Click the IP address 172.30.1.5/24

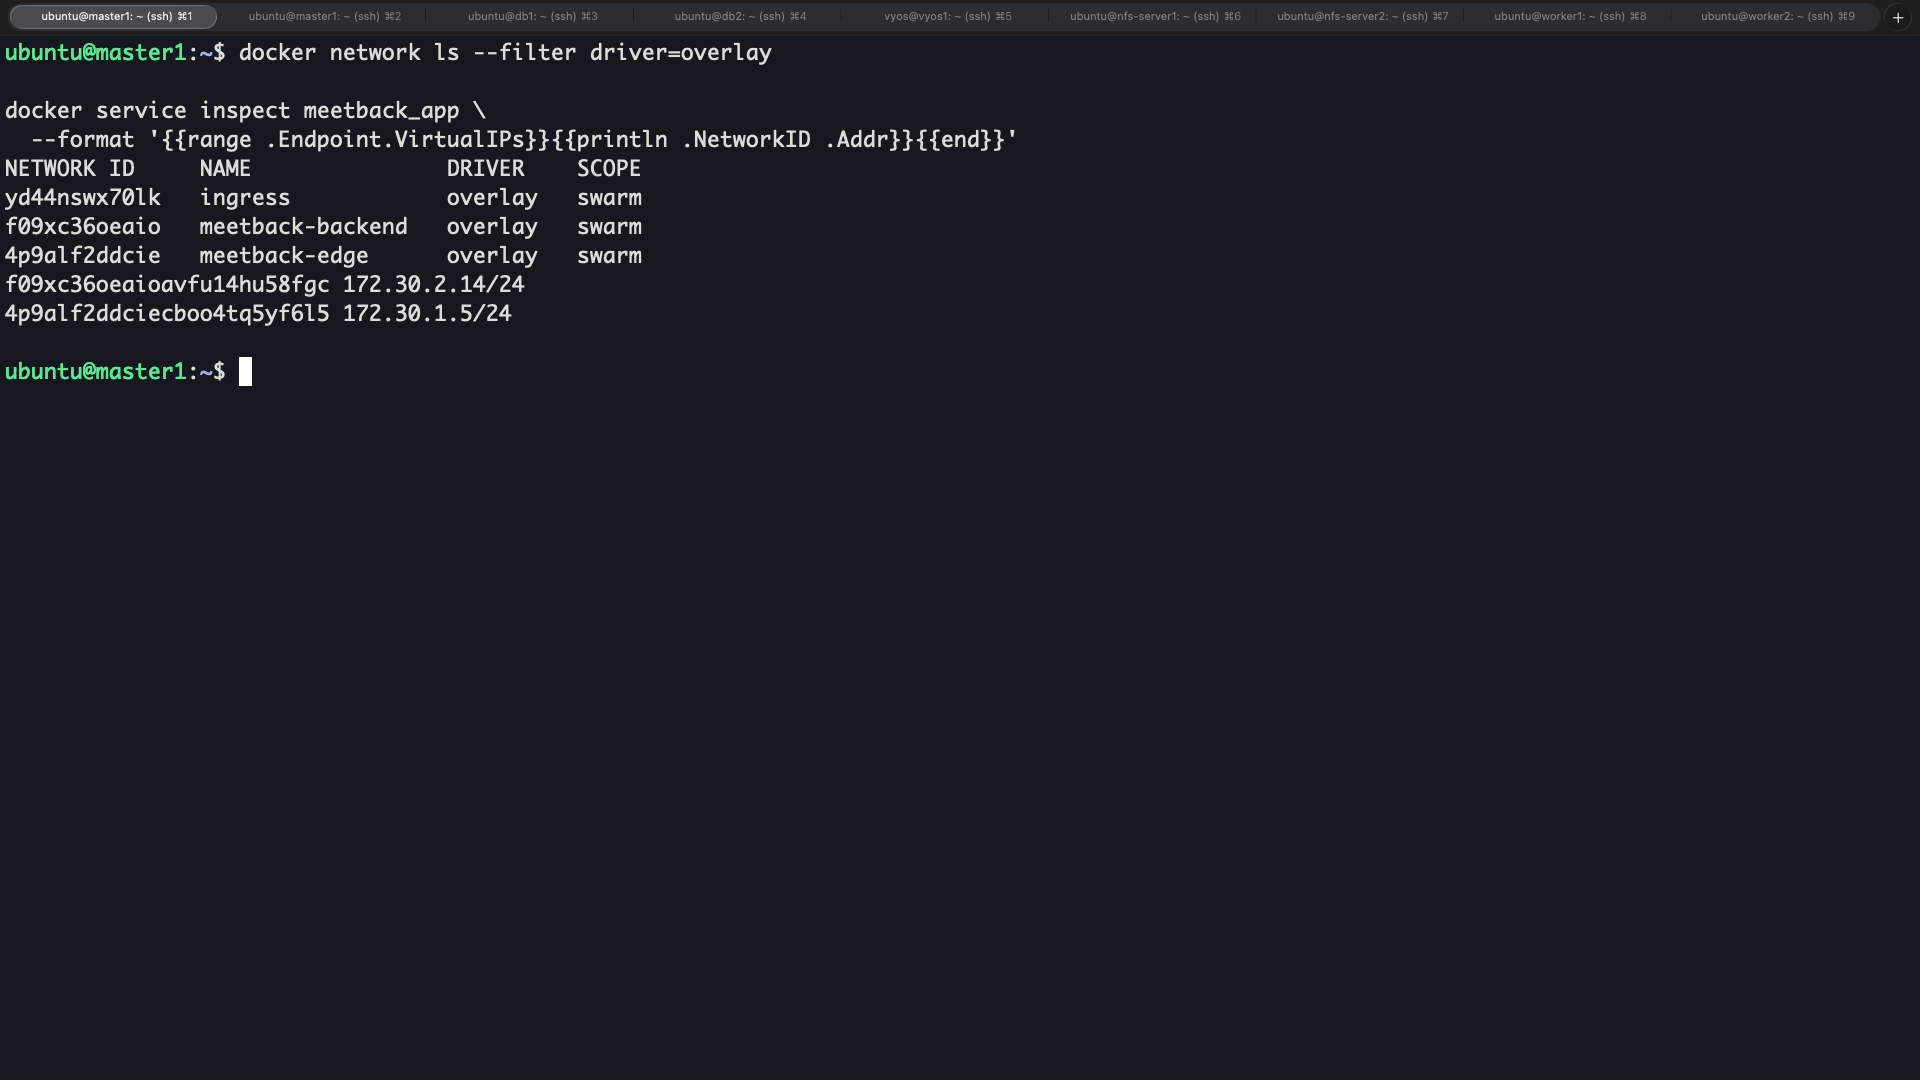(427, 314)
